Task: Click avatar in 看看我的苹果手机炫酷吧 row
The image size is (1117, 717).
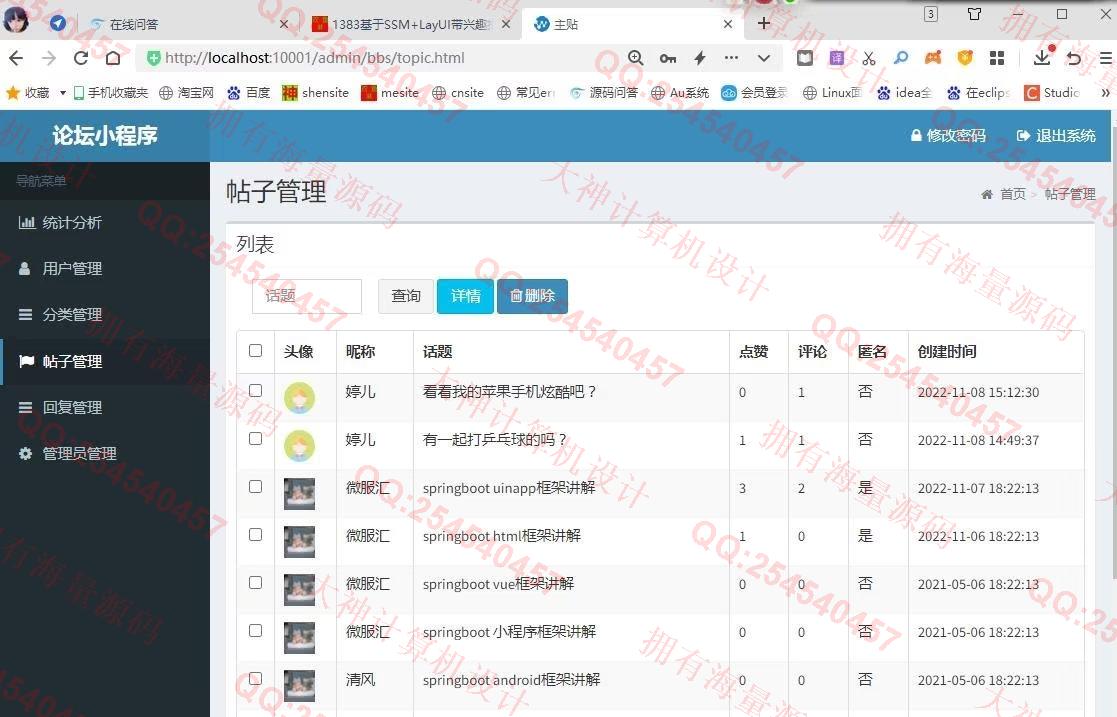Action: [x=299, y=398]
